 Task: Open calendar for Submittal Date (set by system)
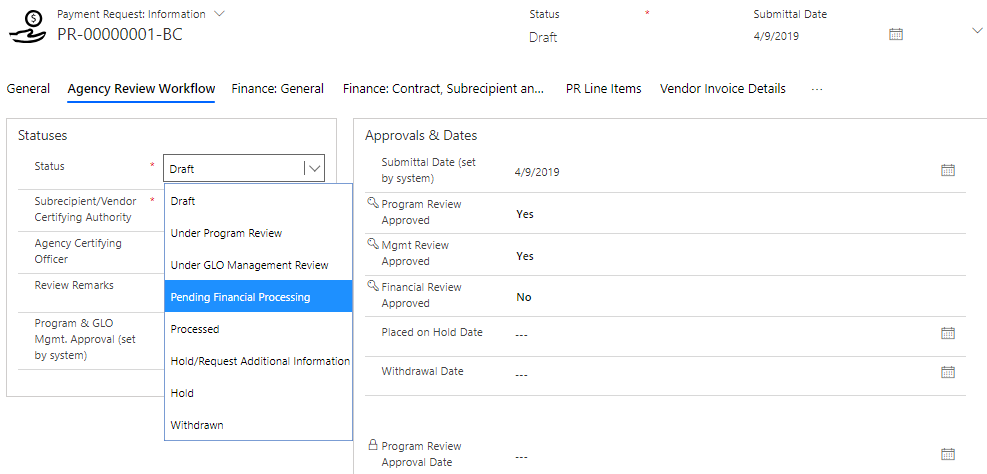[x=948, y=170]
